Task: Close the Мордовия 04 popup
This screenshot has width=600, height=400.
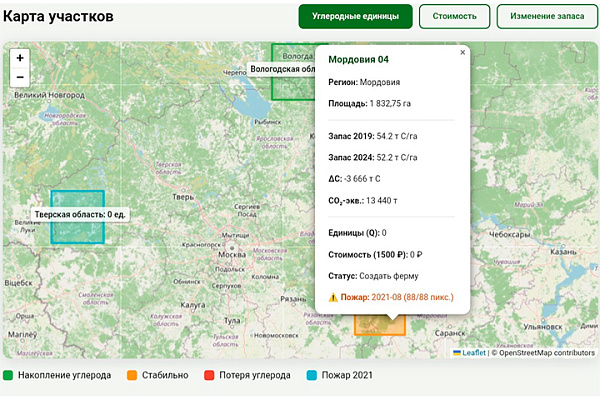Action: click(x=463, y=52)
